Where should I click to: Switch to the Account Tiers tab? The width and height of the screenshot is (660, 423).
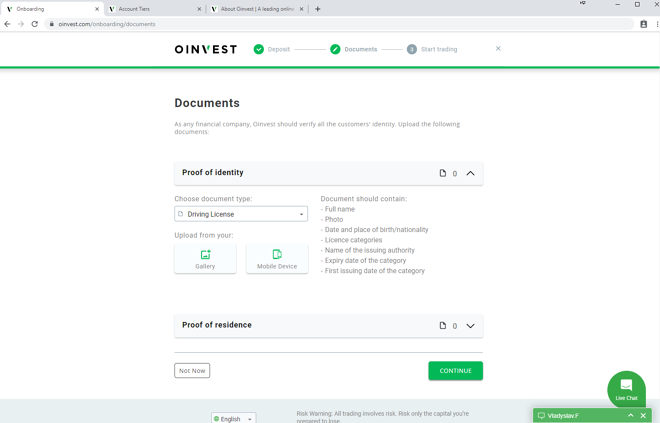click(155, 9)
